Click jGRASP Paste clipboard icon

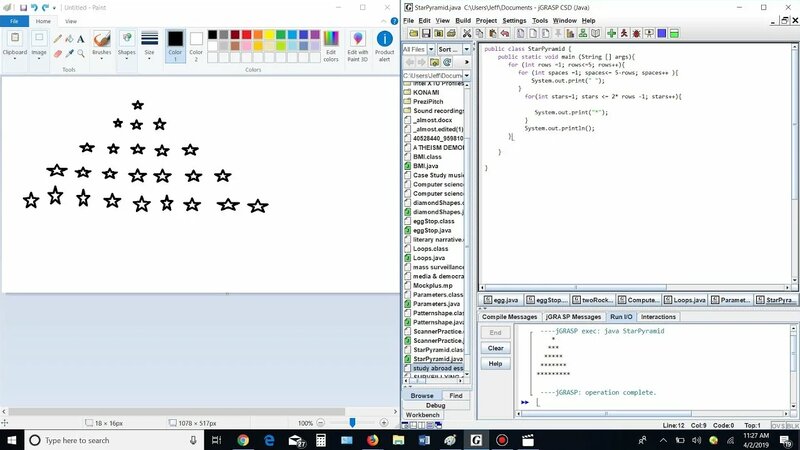[492, 34]
